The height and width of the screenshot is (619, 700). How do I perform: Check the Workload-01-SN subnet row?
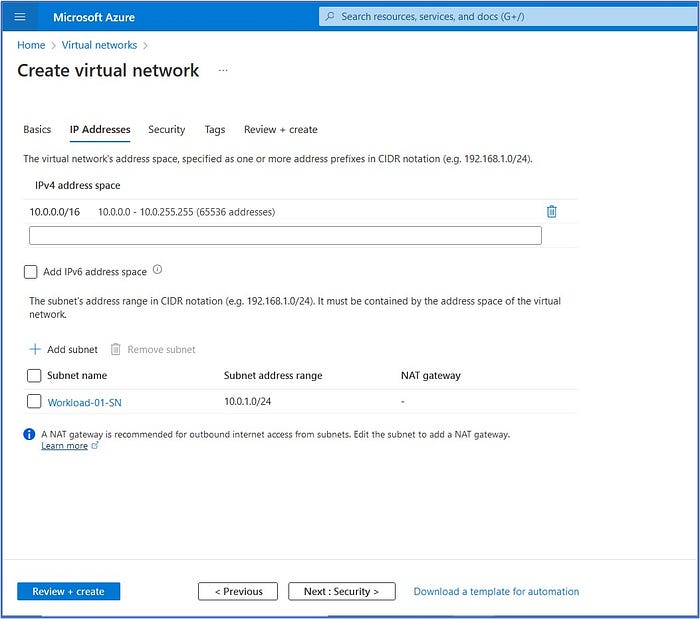pos(34,401)
